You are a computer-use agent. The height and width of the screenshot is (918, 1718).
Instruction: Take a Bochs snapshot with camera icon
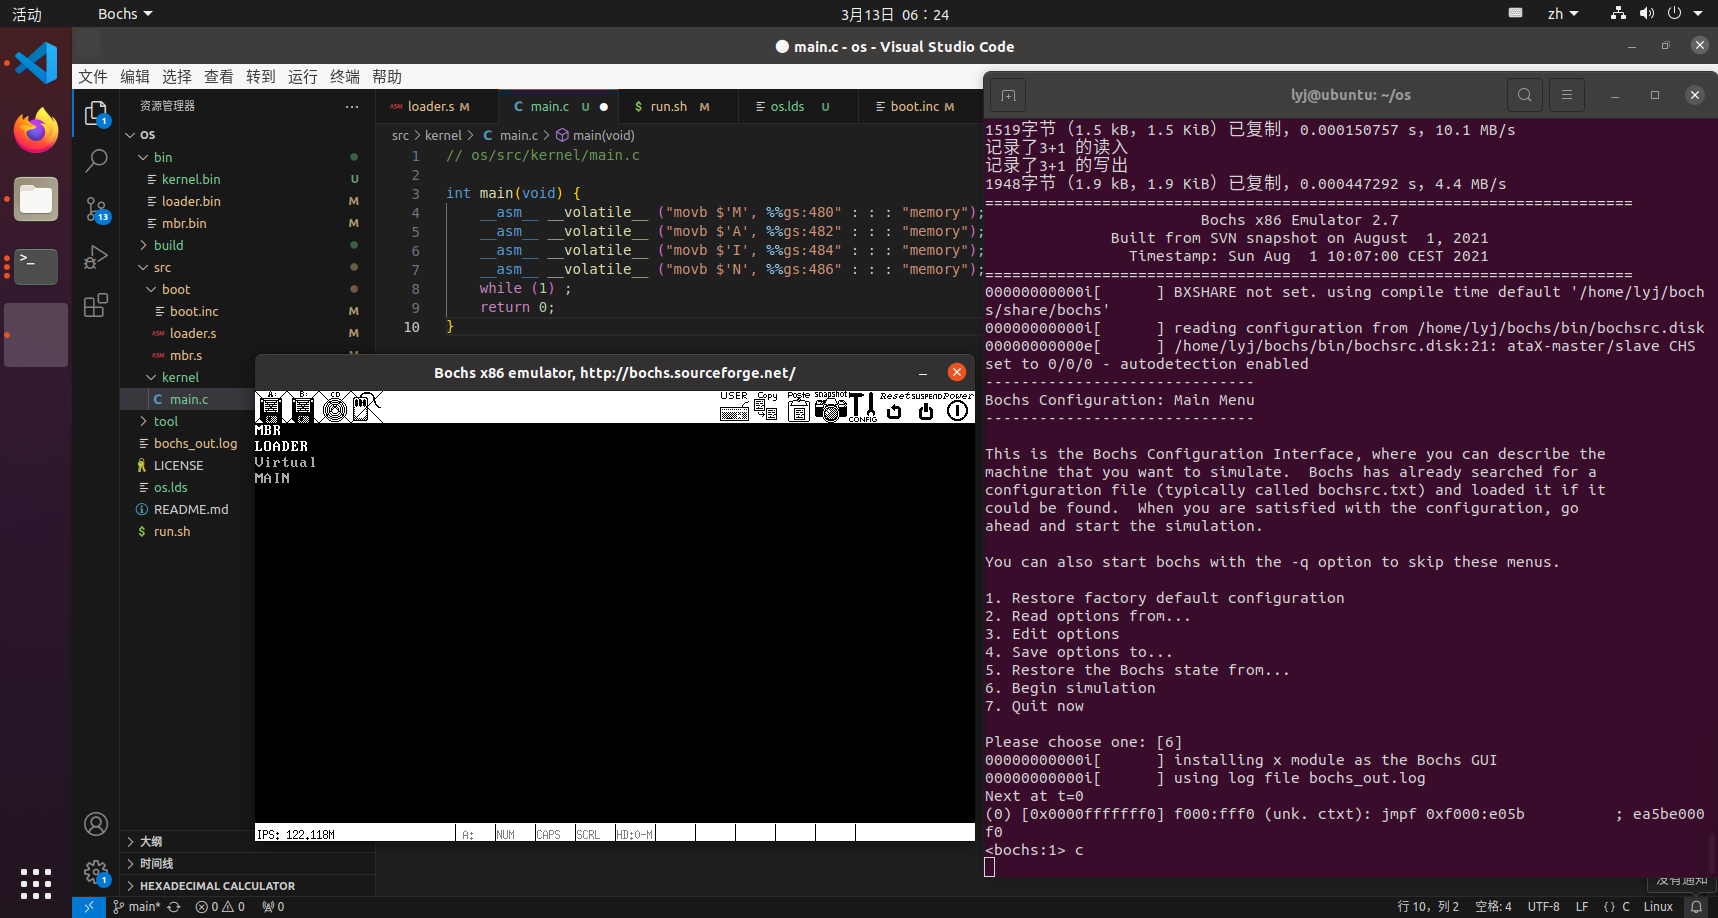pos(830,407)
